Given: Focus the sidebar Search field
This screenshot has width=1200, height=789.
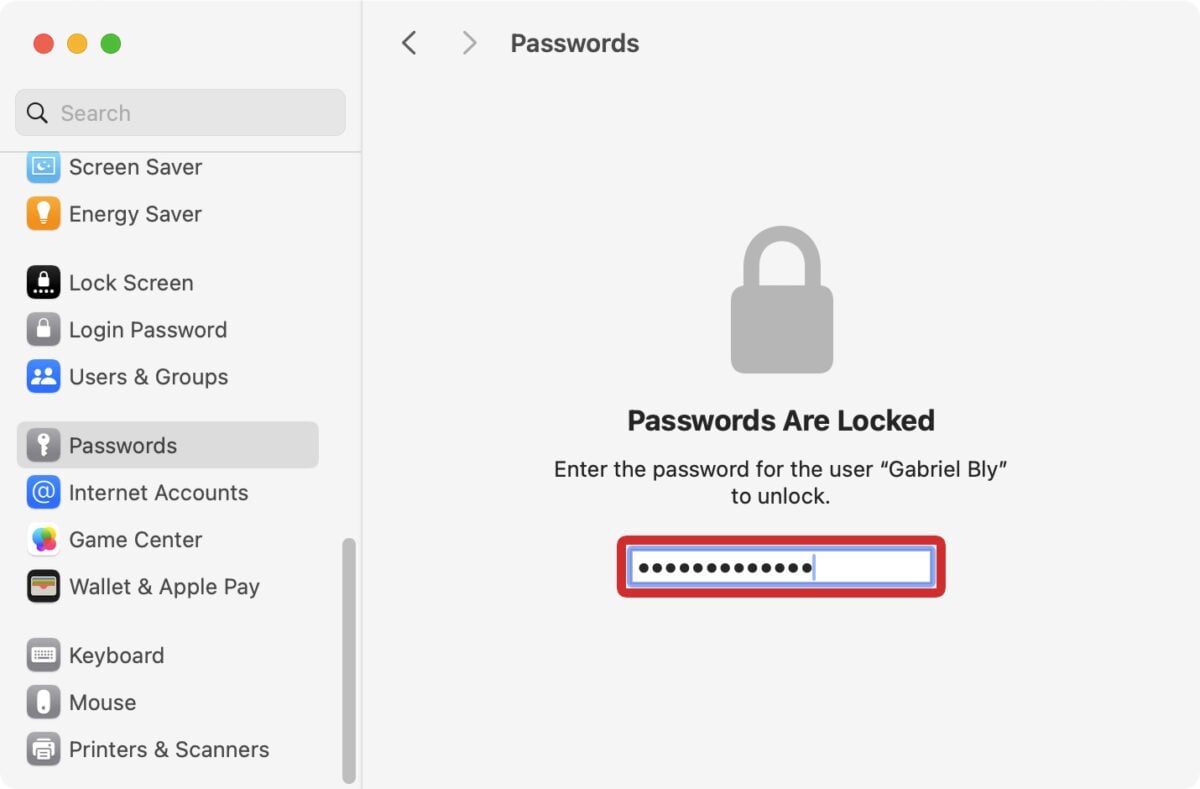Looking at the screenshot, I should pos(190,113).
